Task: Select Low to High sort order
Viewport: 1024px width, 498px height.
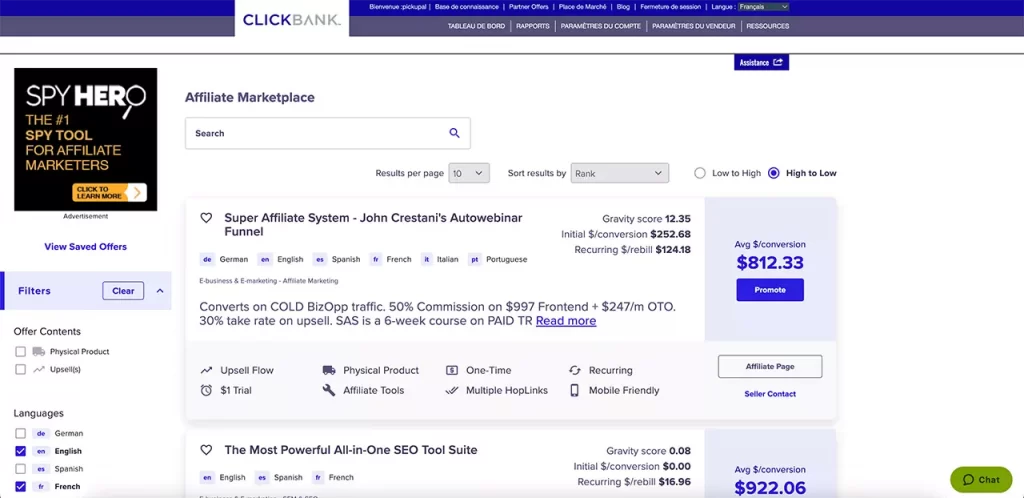Action: (700, 173)
